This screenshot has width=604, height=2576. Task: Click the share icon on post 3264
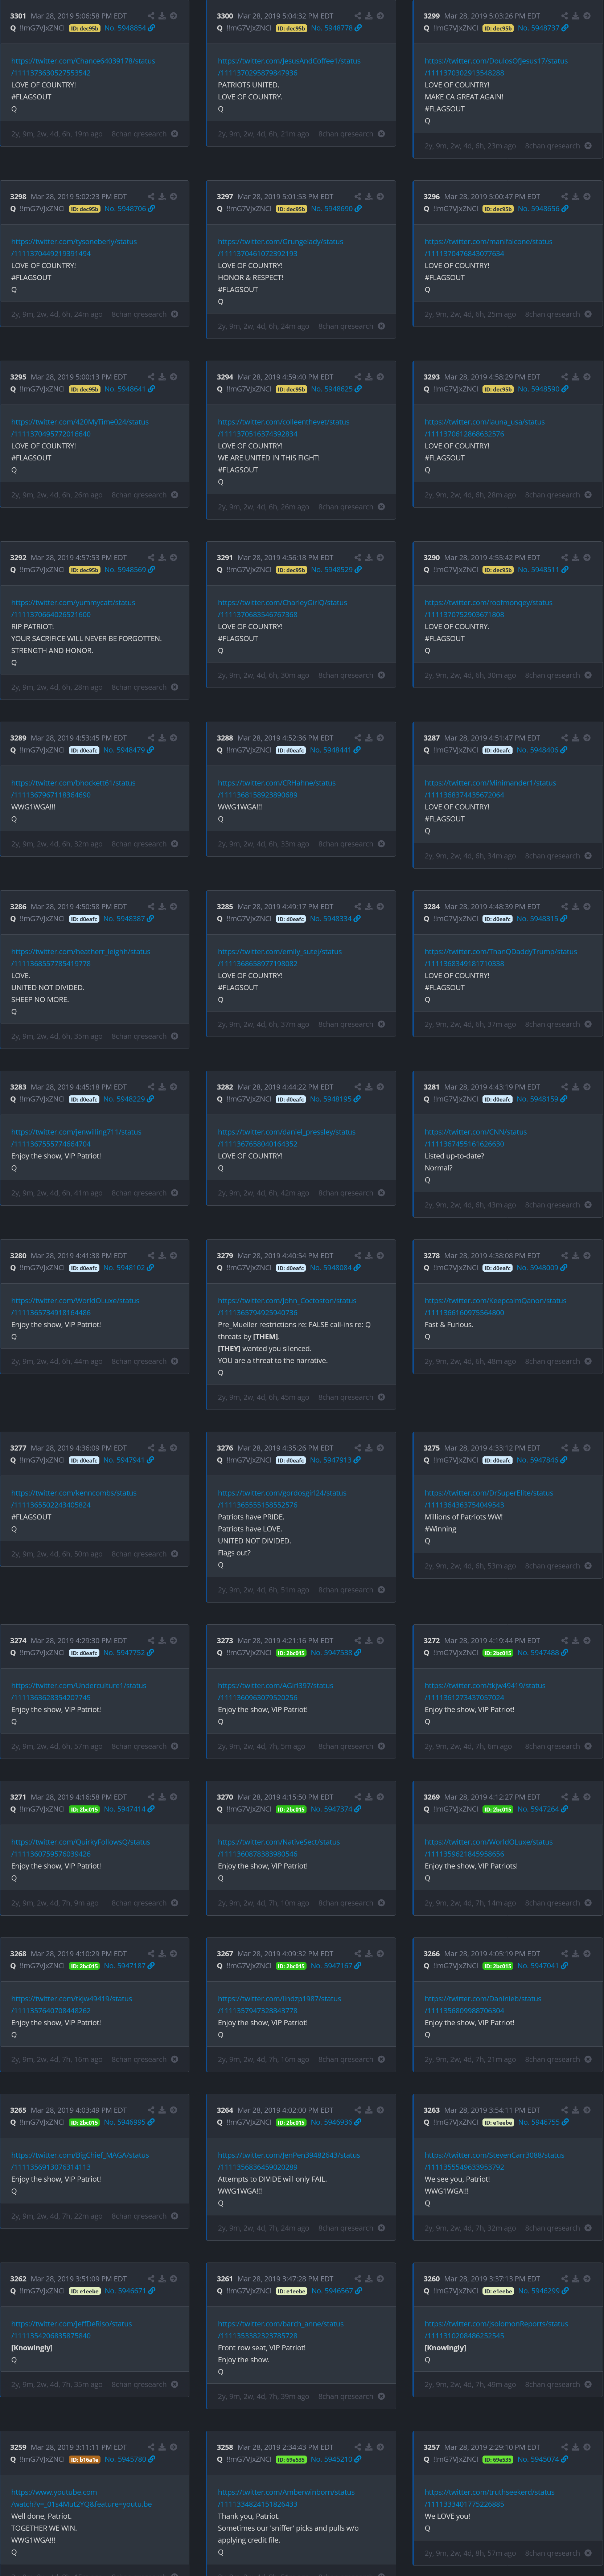(x=358, y=2110)
